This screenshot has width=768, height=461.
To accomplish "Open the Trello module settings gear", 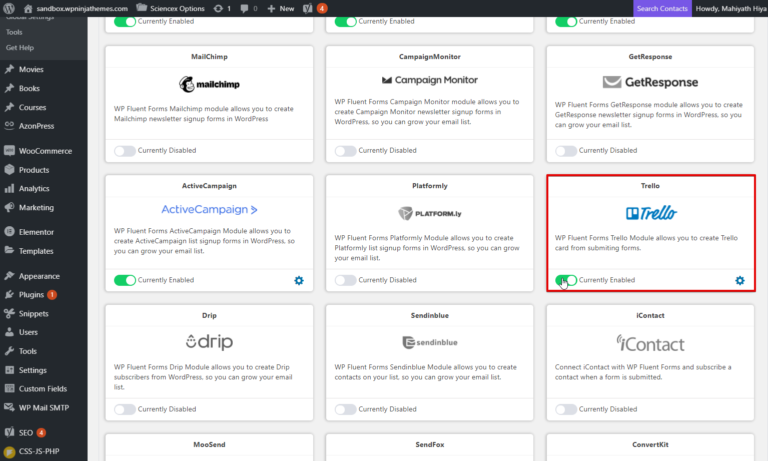I will (x=740, y=280).
